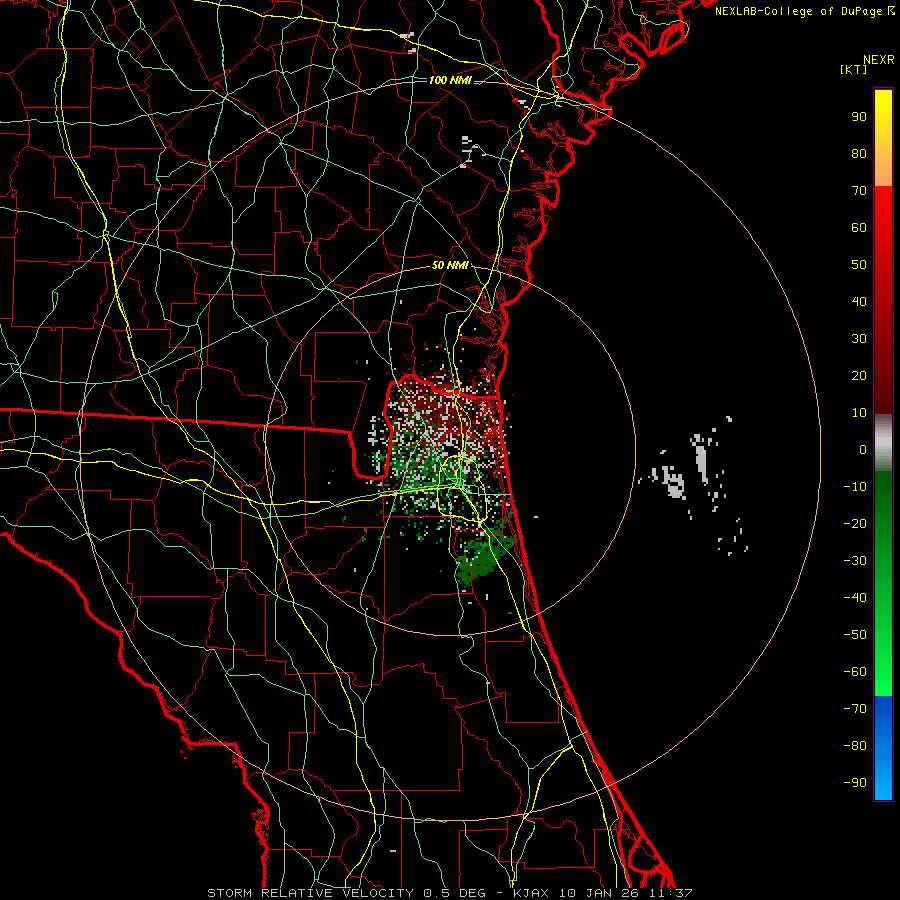This screenshot has width=900, height=900.
Task: Click the 90 value on the velocity scale
Action: (859, 117)
